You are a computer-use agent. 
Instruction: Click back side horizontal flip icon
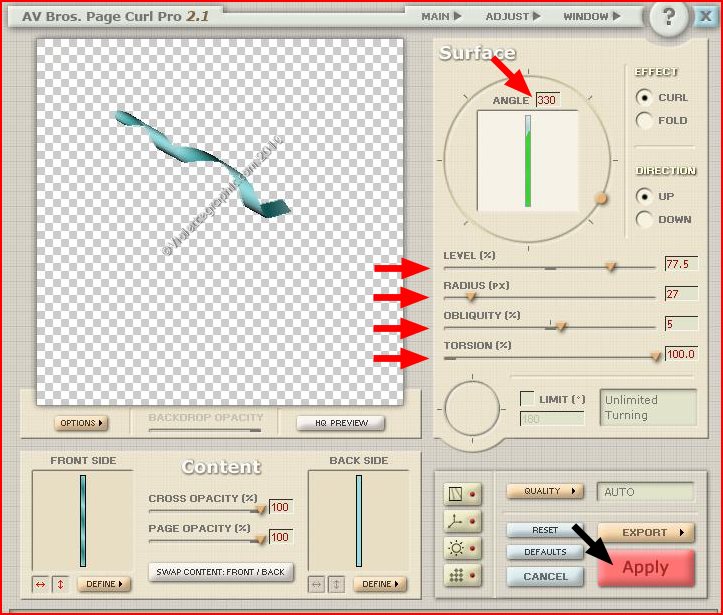point(317,584)
